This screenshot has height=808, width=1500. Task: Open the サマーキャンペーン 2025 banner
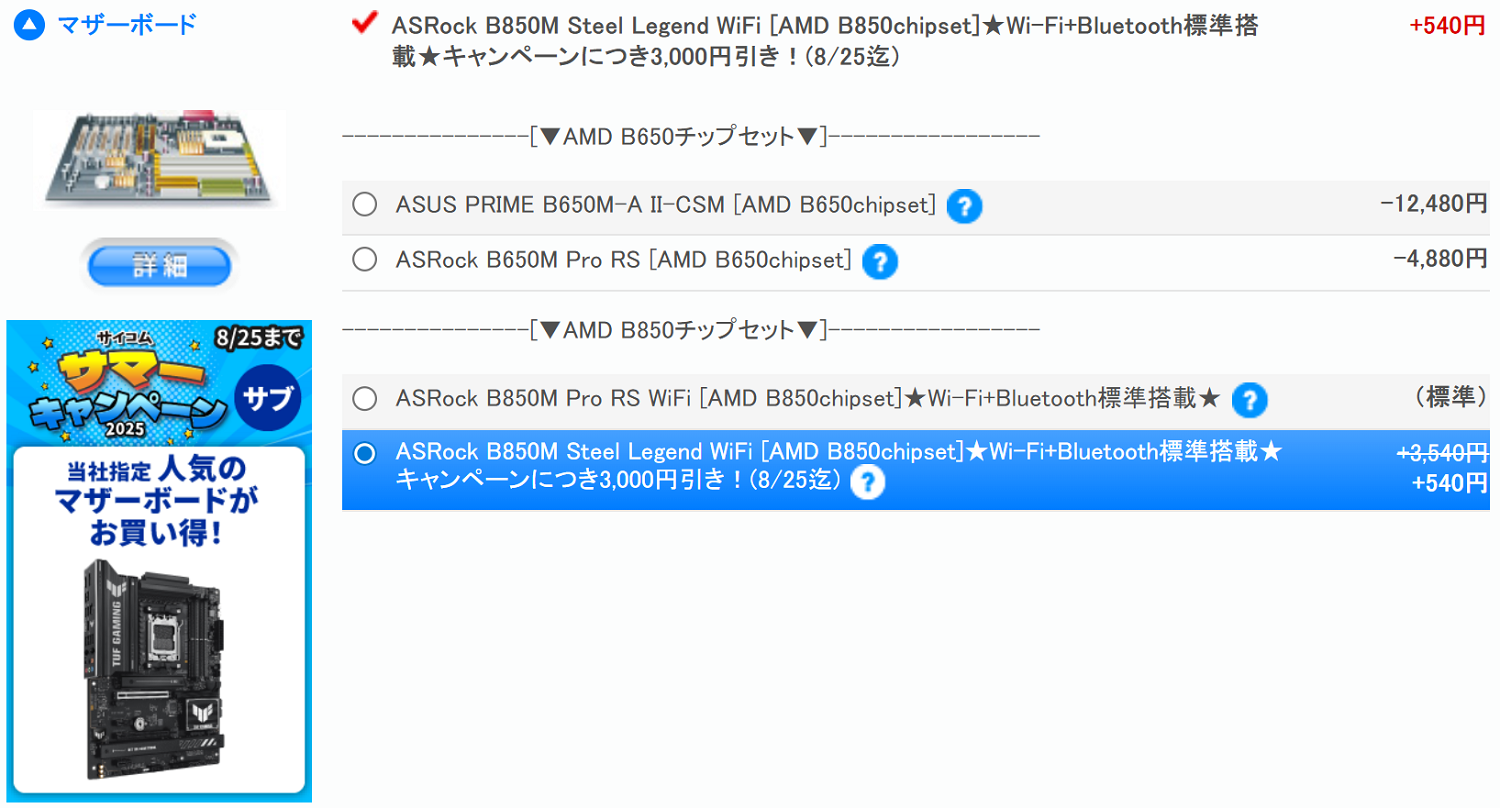click(159, 560)
